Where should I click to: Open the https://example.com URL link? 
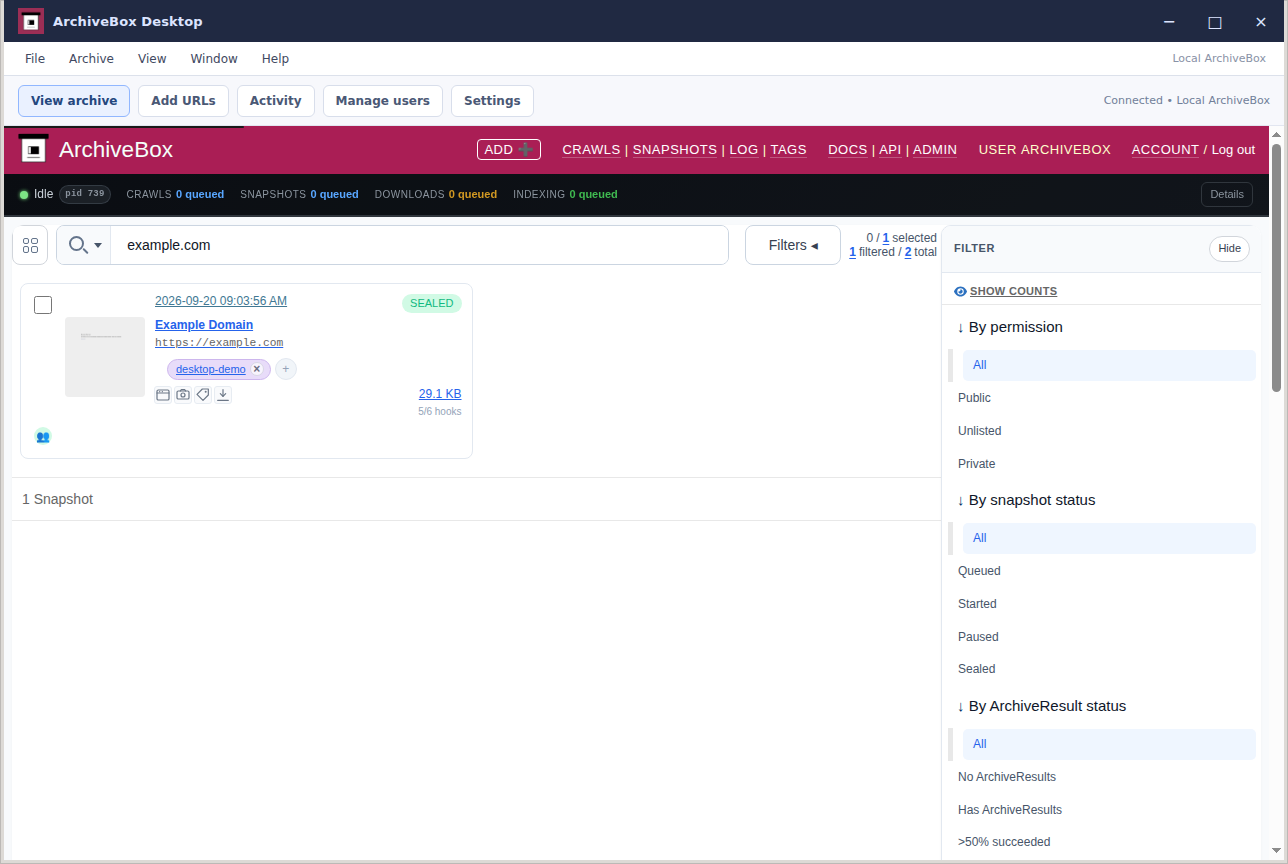(219, 343)
